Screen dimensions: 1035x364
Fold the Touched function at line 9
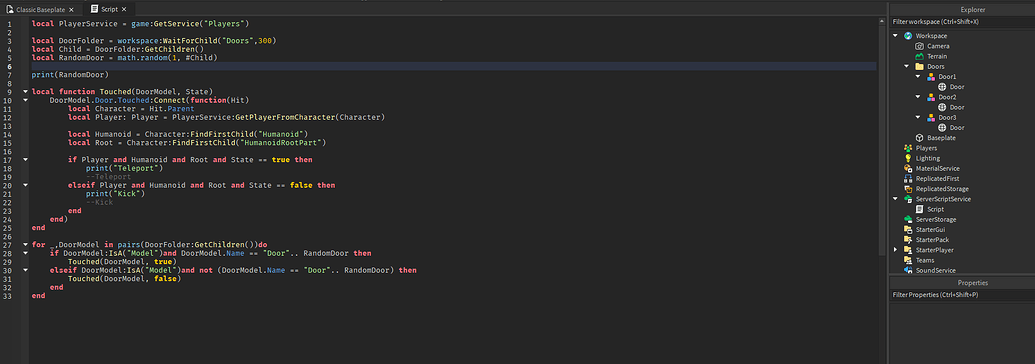[25, 91]
